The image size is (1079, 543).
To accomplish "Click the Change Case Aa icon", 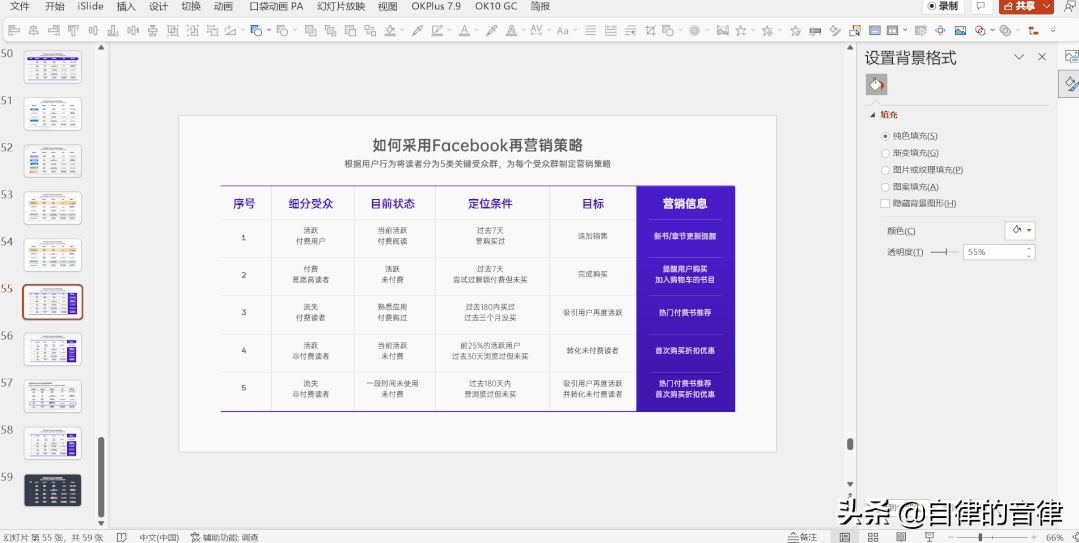I will [562, 30].
